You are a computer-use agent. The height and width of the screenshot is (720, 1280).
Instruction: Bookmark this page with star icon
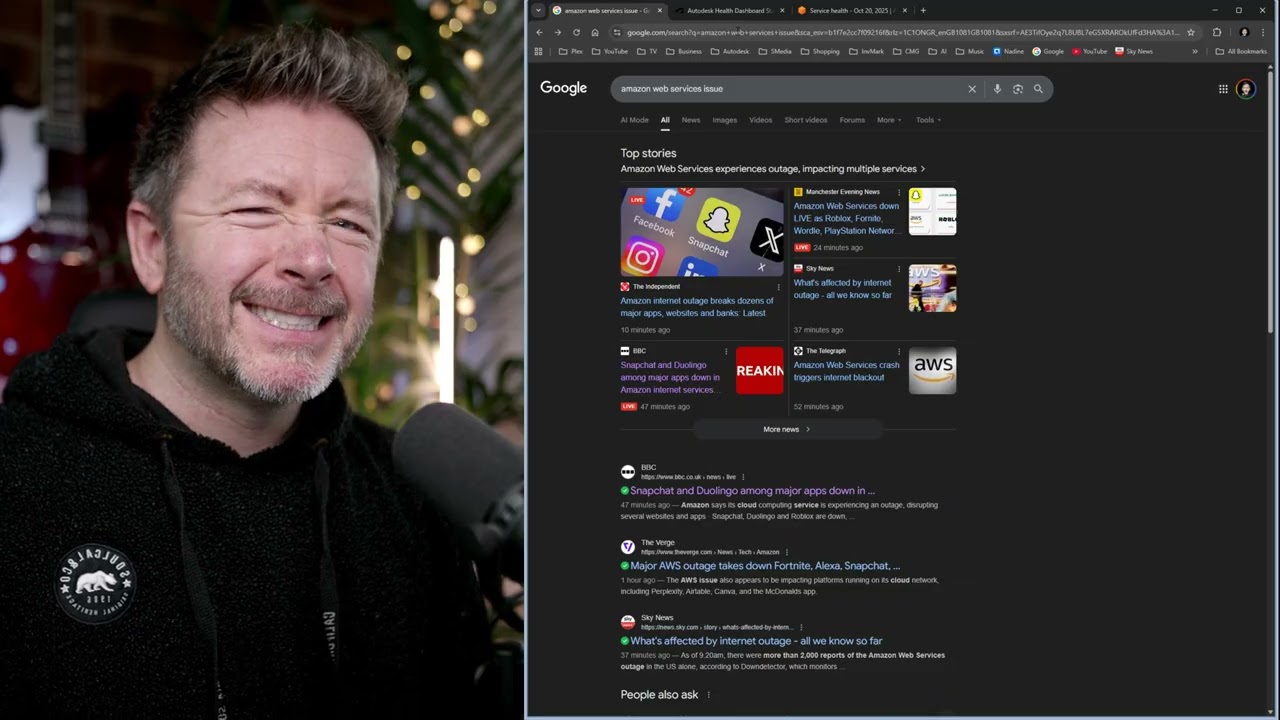point(1190,32)
